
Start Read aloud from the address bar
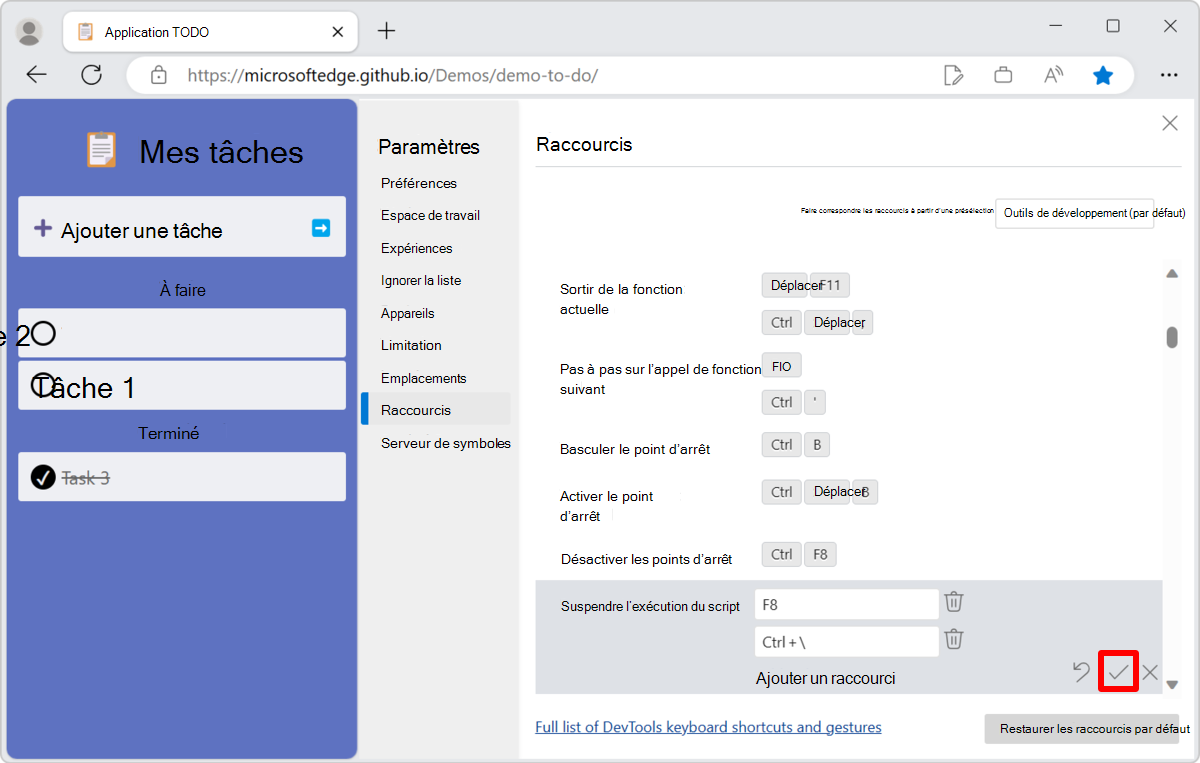click(x=1053, y=74)
